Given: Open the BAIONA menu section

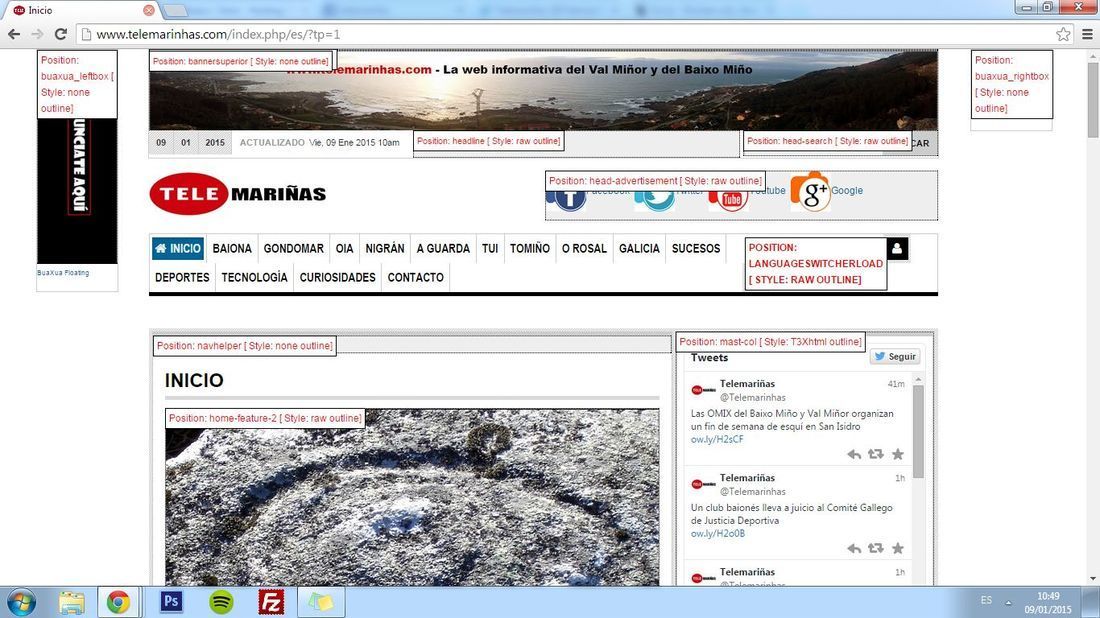Looking at the screenshot, I should [232, 248].
